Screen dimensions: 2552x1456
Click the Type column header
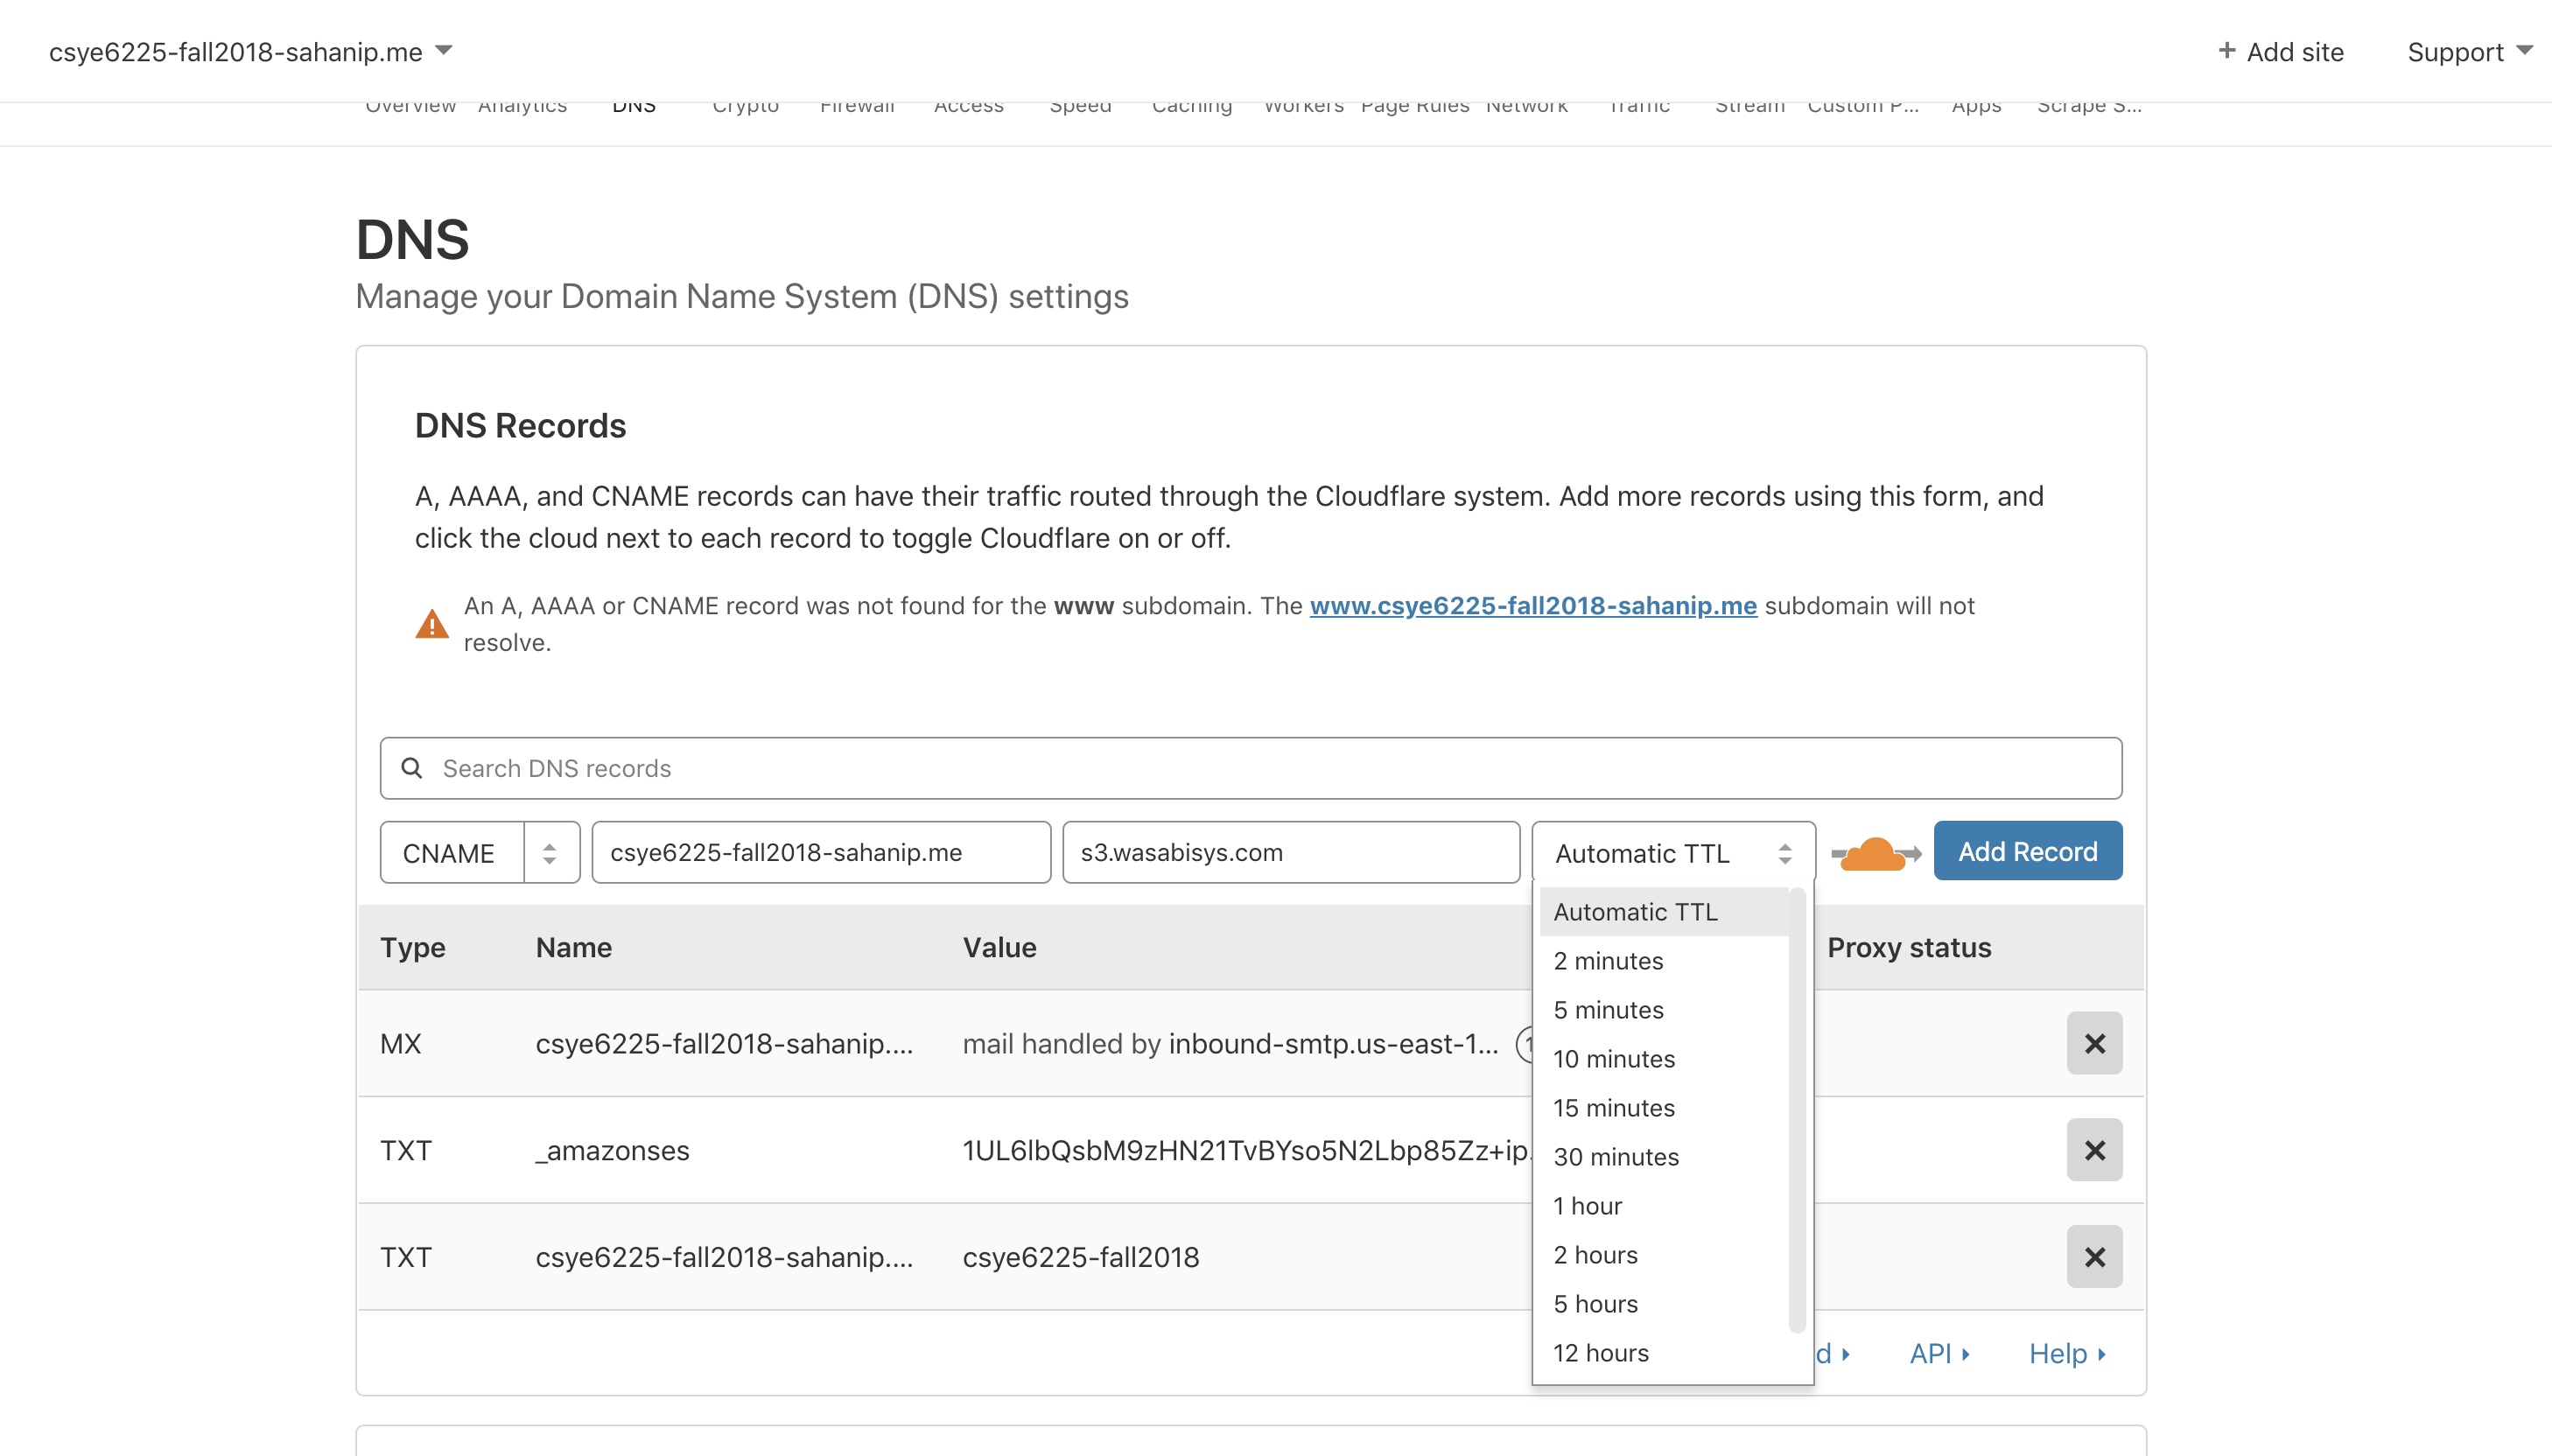(413, 947)
